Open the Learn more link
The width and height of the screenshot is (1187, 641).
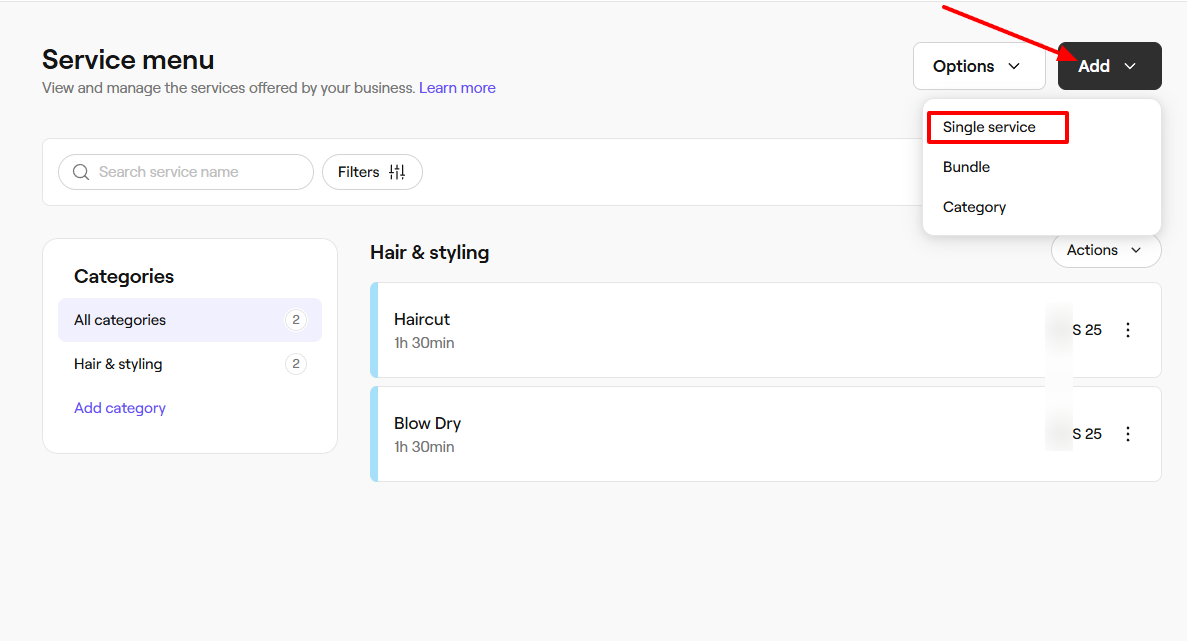click(x=457, y=88)
